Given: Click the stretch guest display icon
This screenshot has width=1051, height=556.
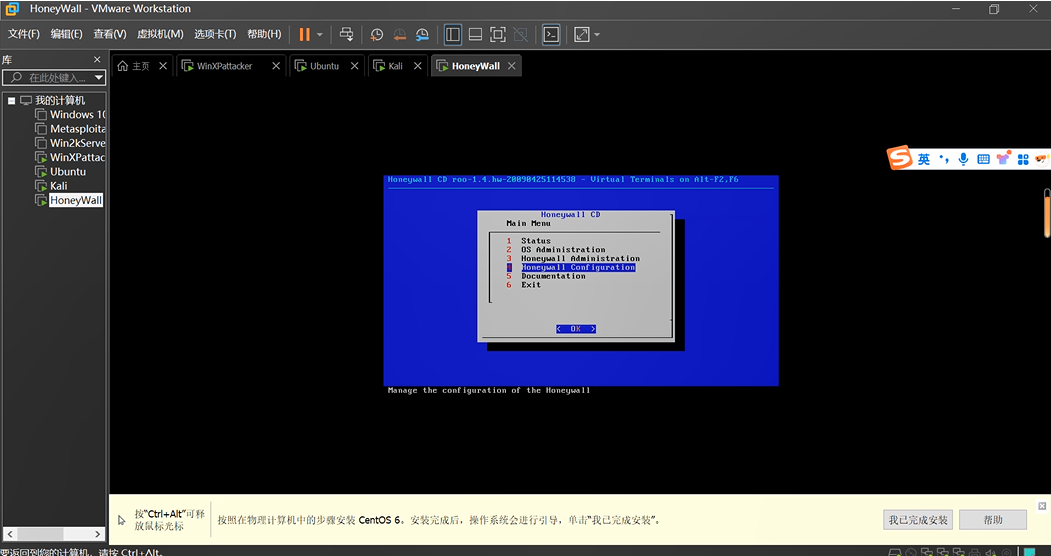Looking at the screenshot, I should (581, 34).
